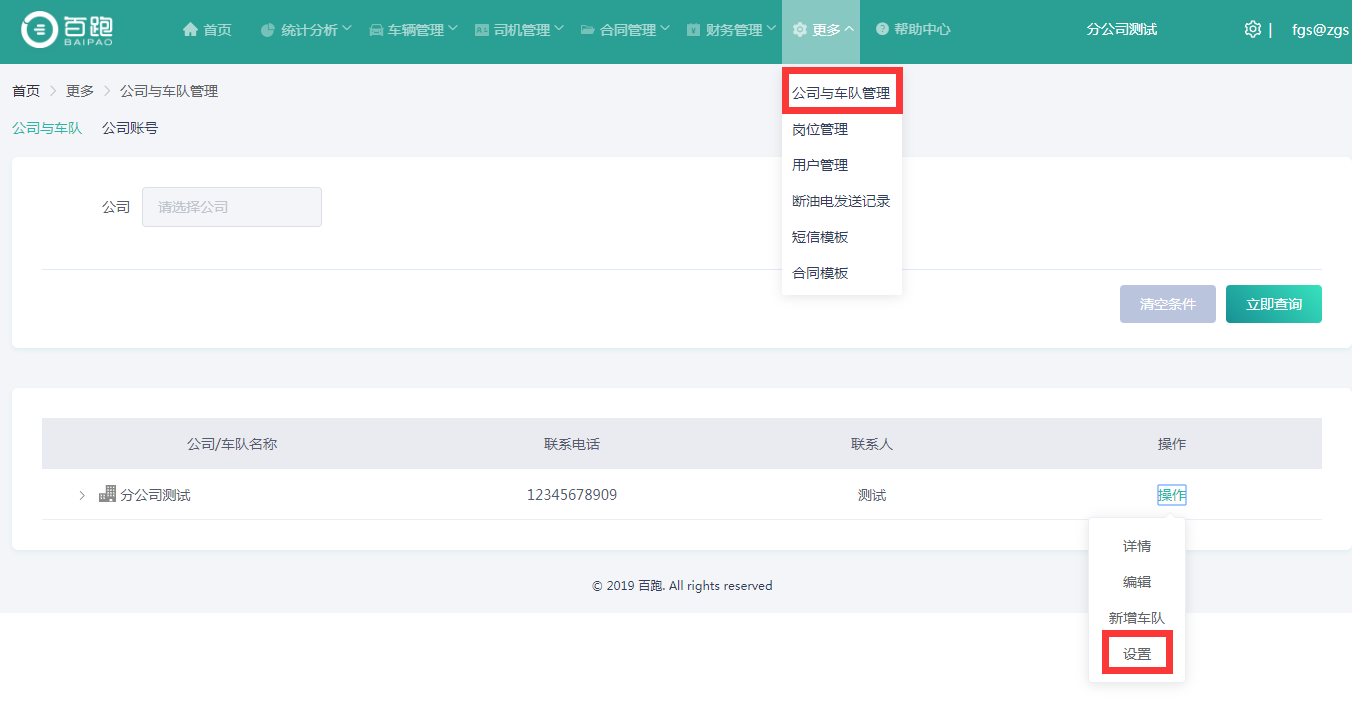This screenshot has width=1352, height=701.
Task: Click the home icon in navigation bar
Action: [x=190, y=30]
